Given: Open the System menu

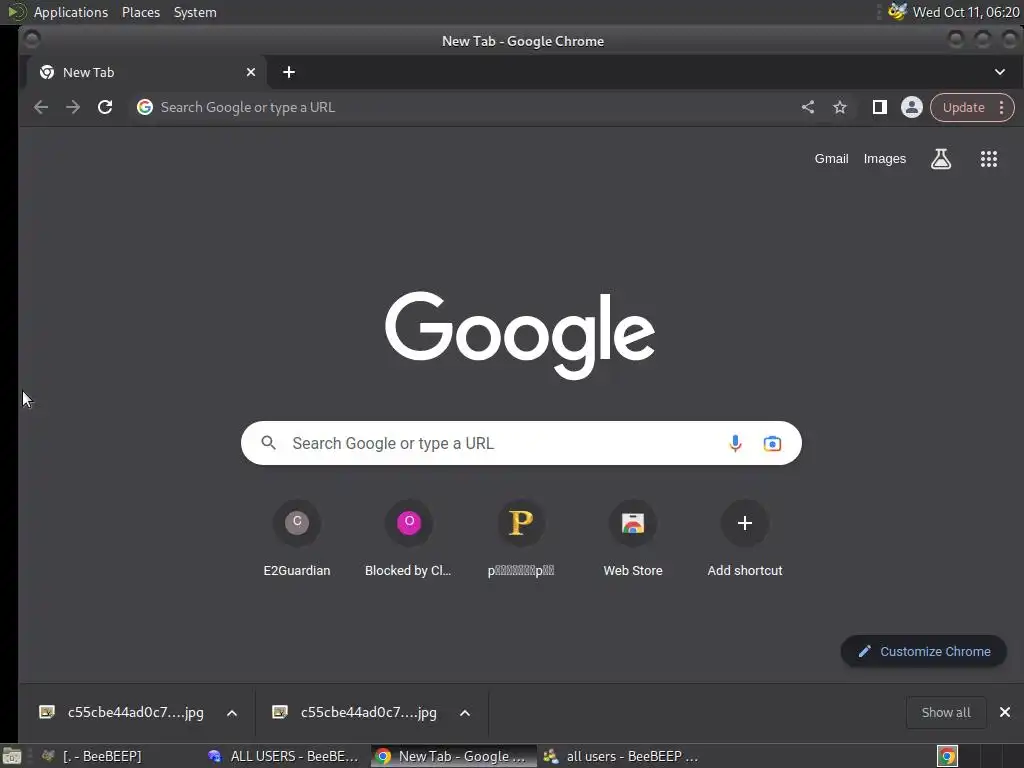Looking at the screenshot, I should pyautogui.click(x=195, y=12).
